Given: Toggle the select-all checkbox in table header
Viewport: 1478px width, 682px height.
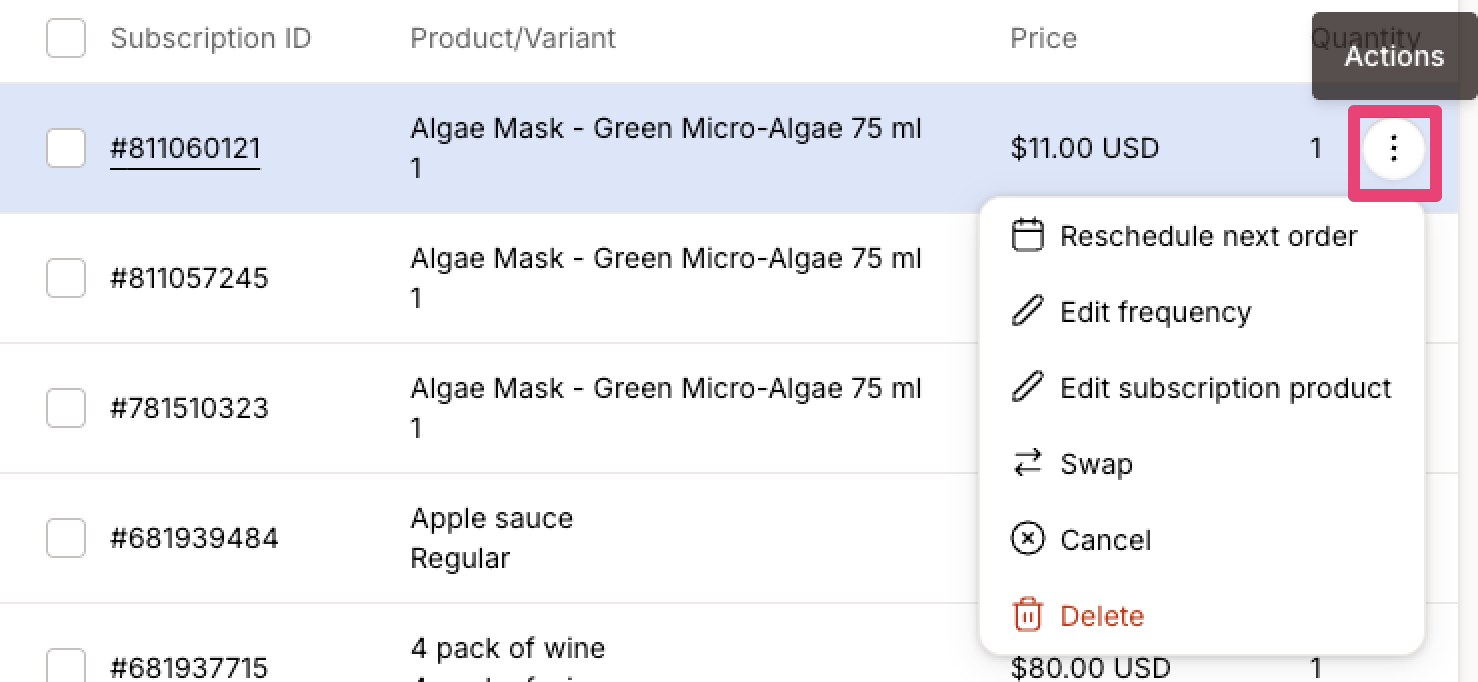Looking at the screenshot, I should tap(66, 38).
